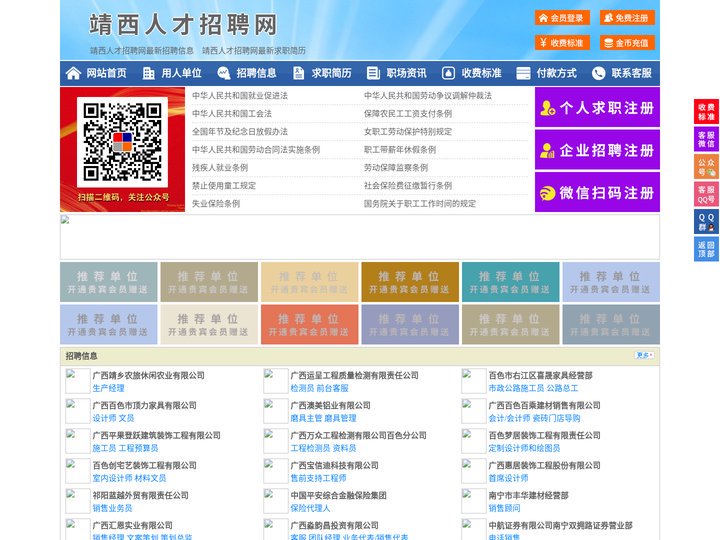Open job link 保险代理人

click(310, 508)
